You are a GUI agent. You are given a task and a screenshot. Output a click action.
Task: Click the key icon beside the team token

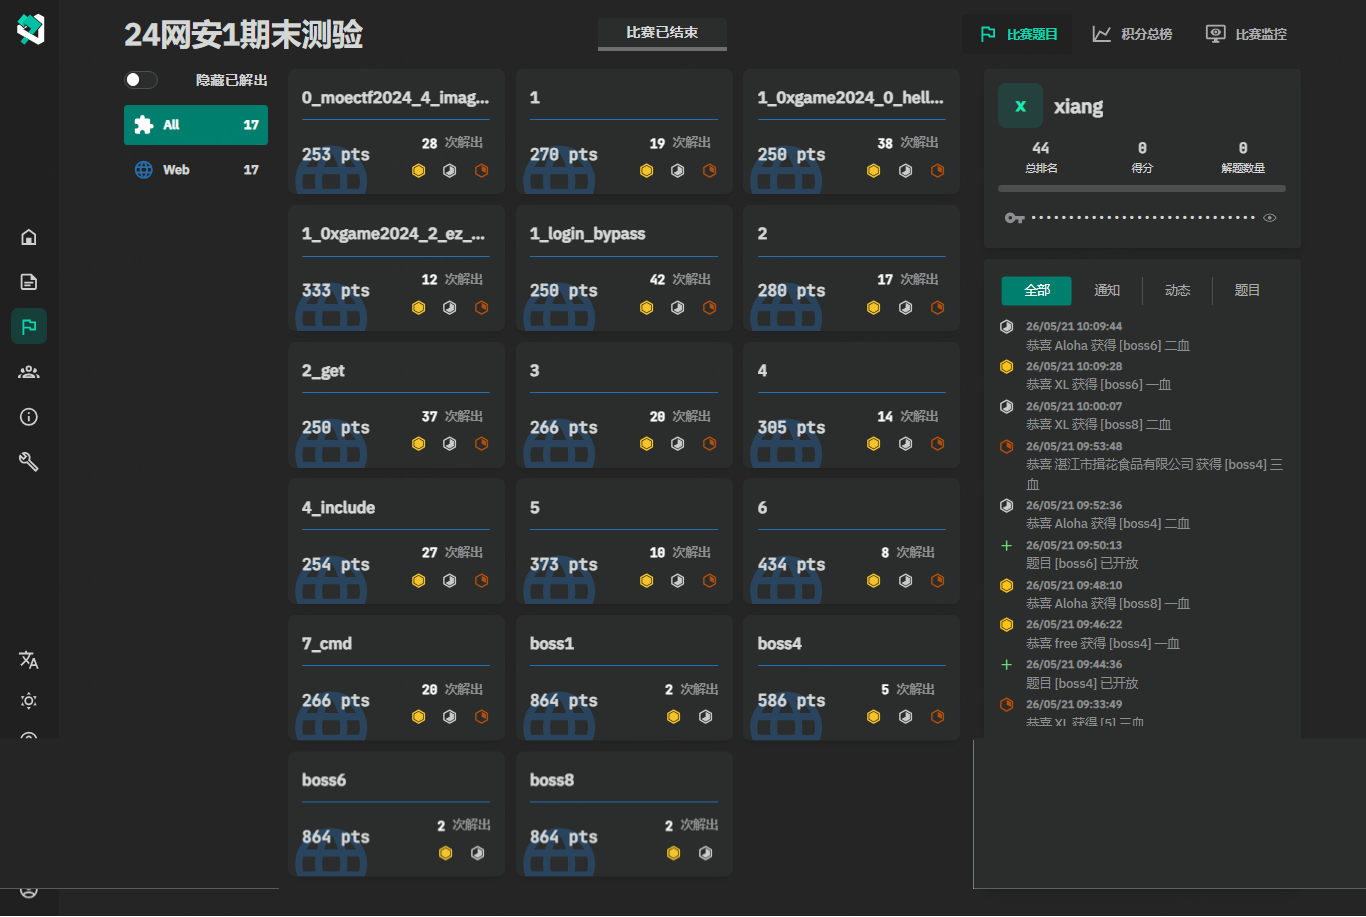point(1014,217)
